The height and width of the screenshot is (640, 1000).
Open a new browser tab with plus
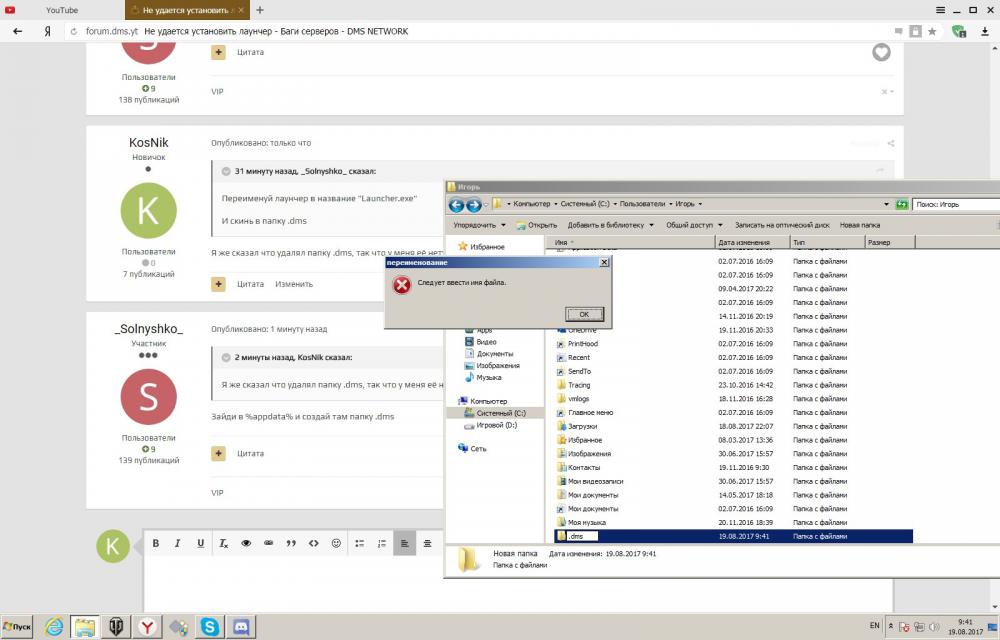260,10
